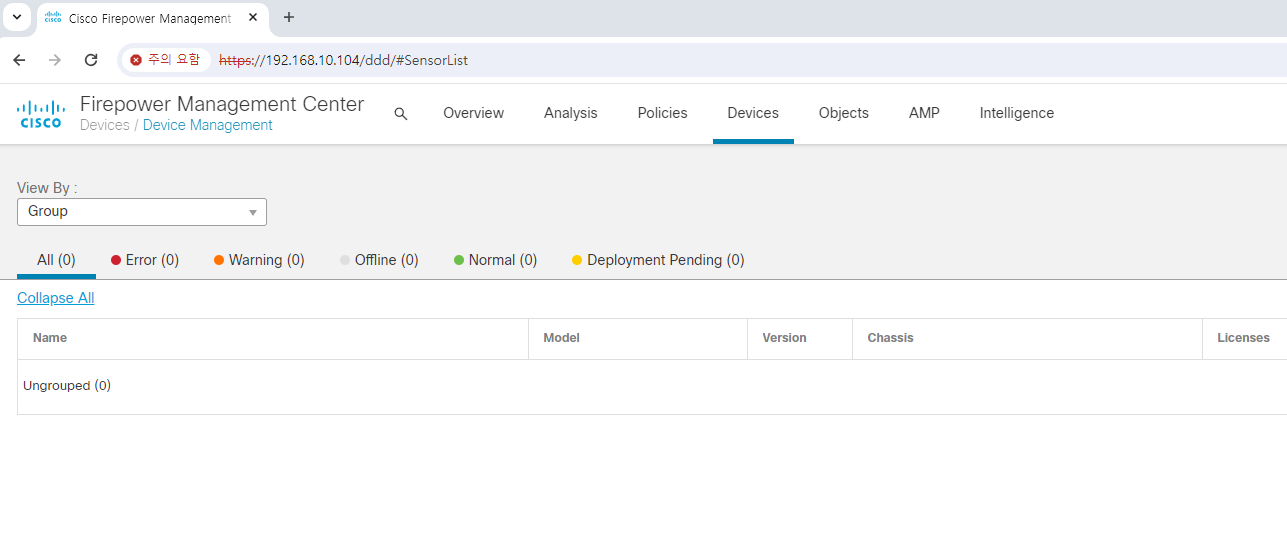Open the Analysis menu
The image size is (1287, 560).
[x=570, y=113]
